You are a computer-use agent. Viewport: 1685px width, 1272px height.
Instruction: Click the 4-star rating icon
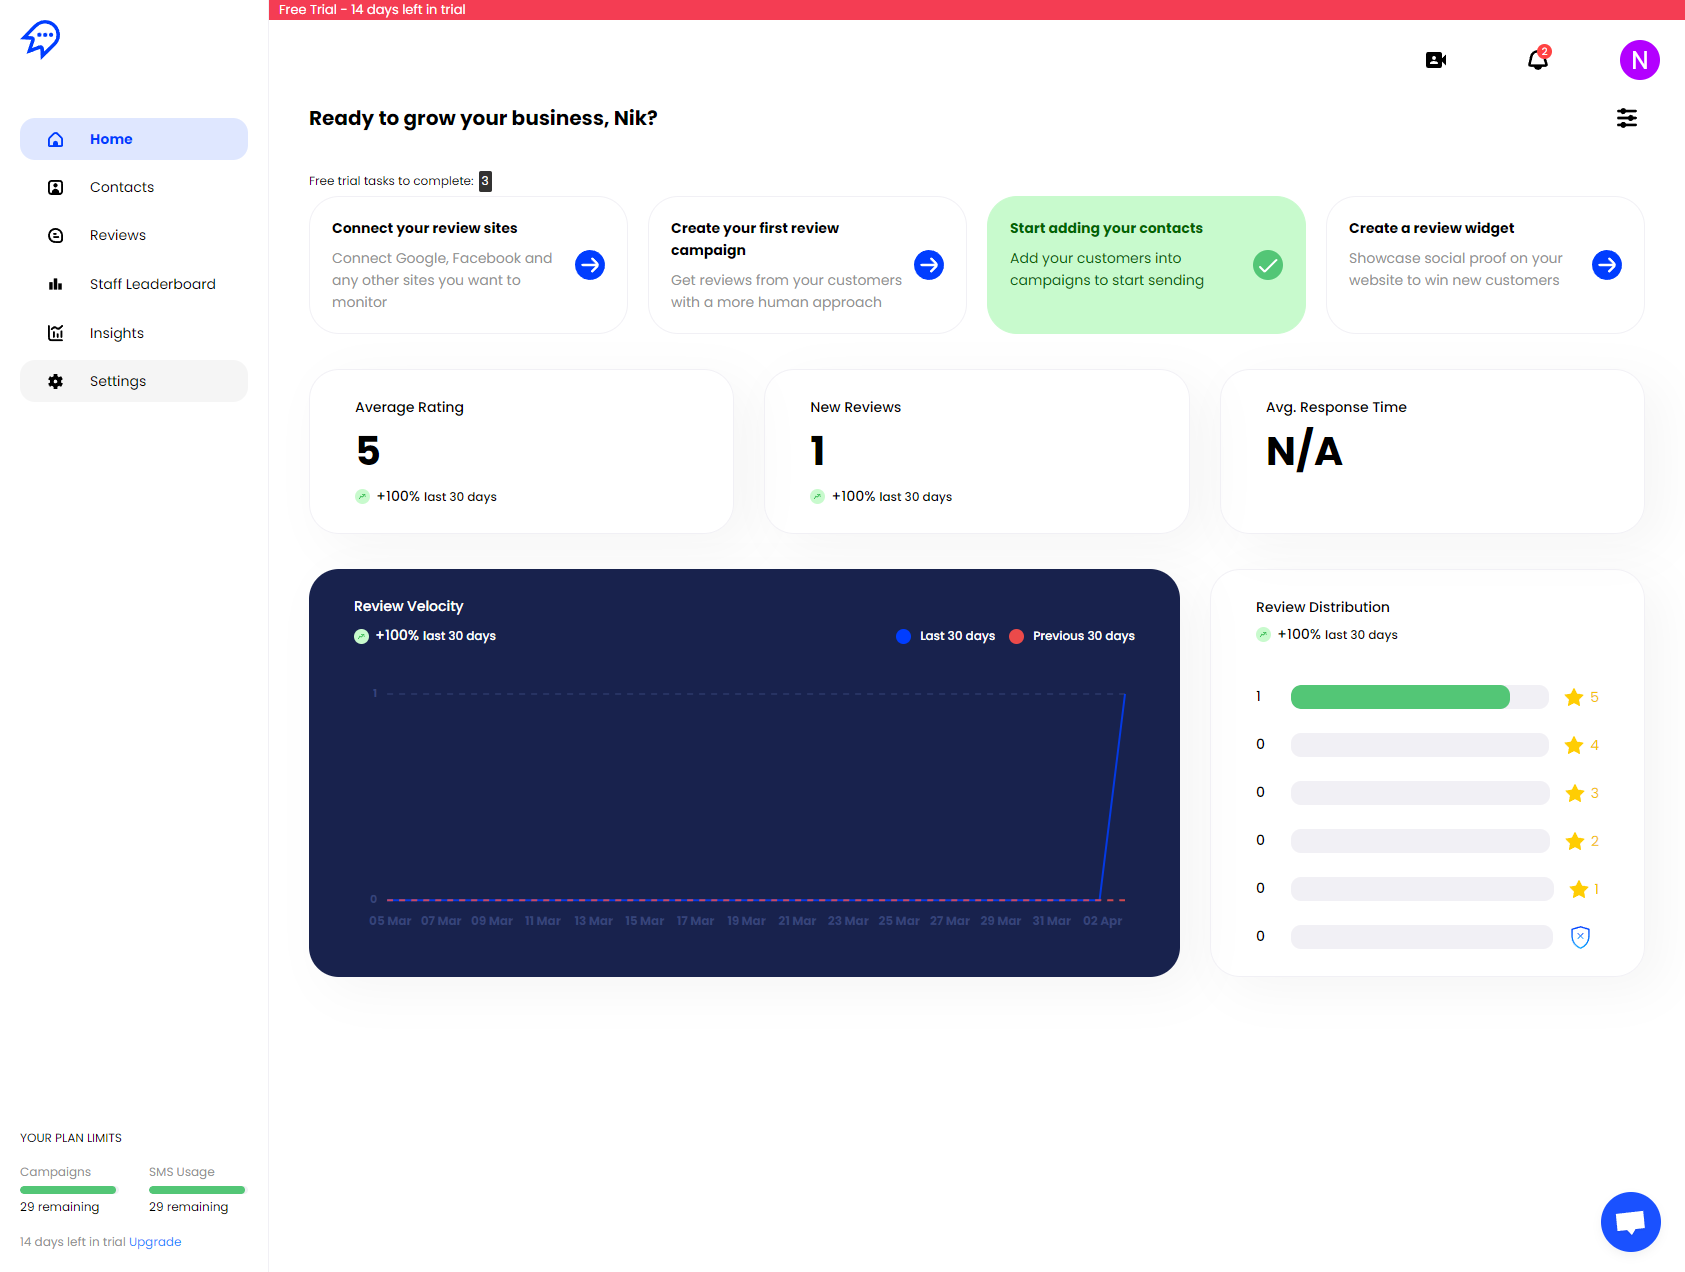pyautogui.click(x=1574, y=745)
